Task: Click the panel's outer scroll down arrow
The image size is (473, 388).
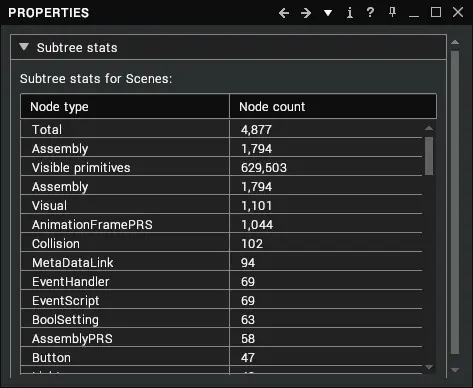Action: (455, 370)
